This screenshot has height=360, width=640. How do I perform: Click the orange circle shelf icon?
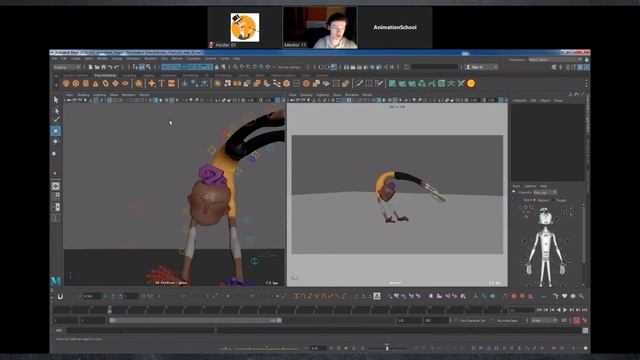pyautogui.click(x=471, y=83)
